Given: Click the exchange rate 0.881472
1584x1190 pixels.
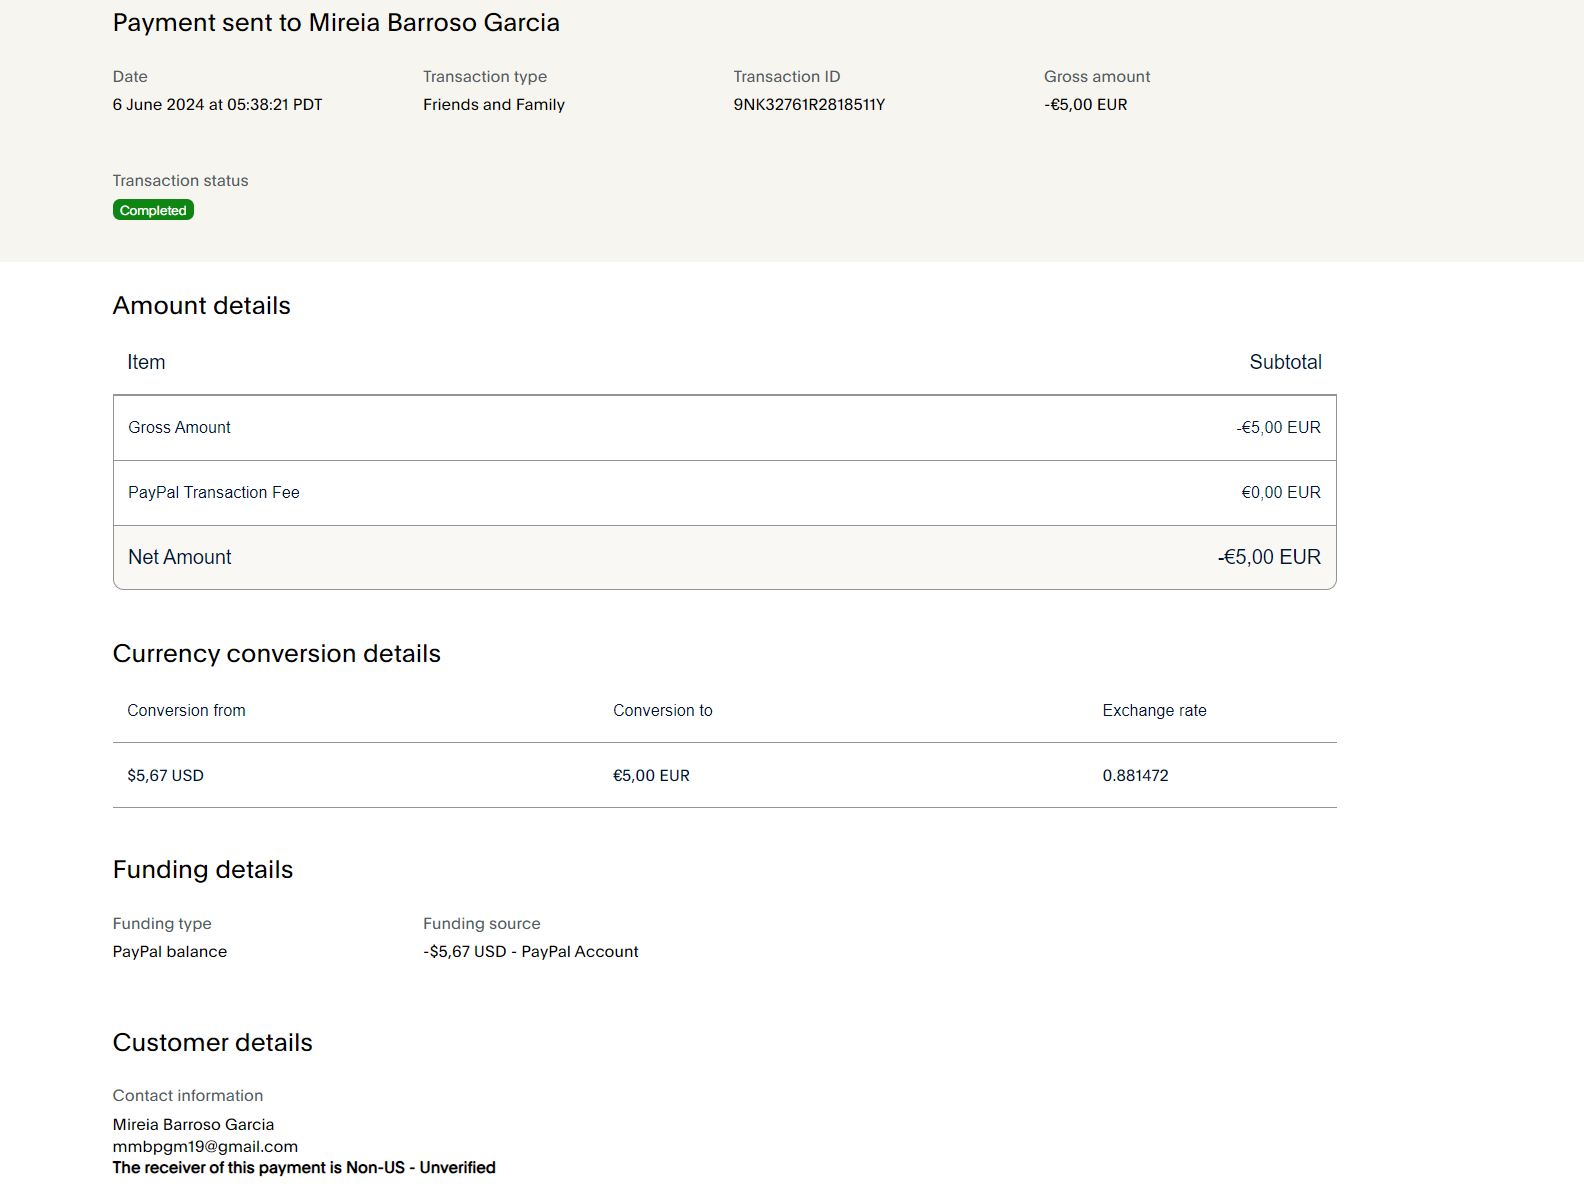Looking at the screenshot, I should 1135,775.
